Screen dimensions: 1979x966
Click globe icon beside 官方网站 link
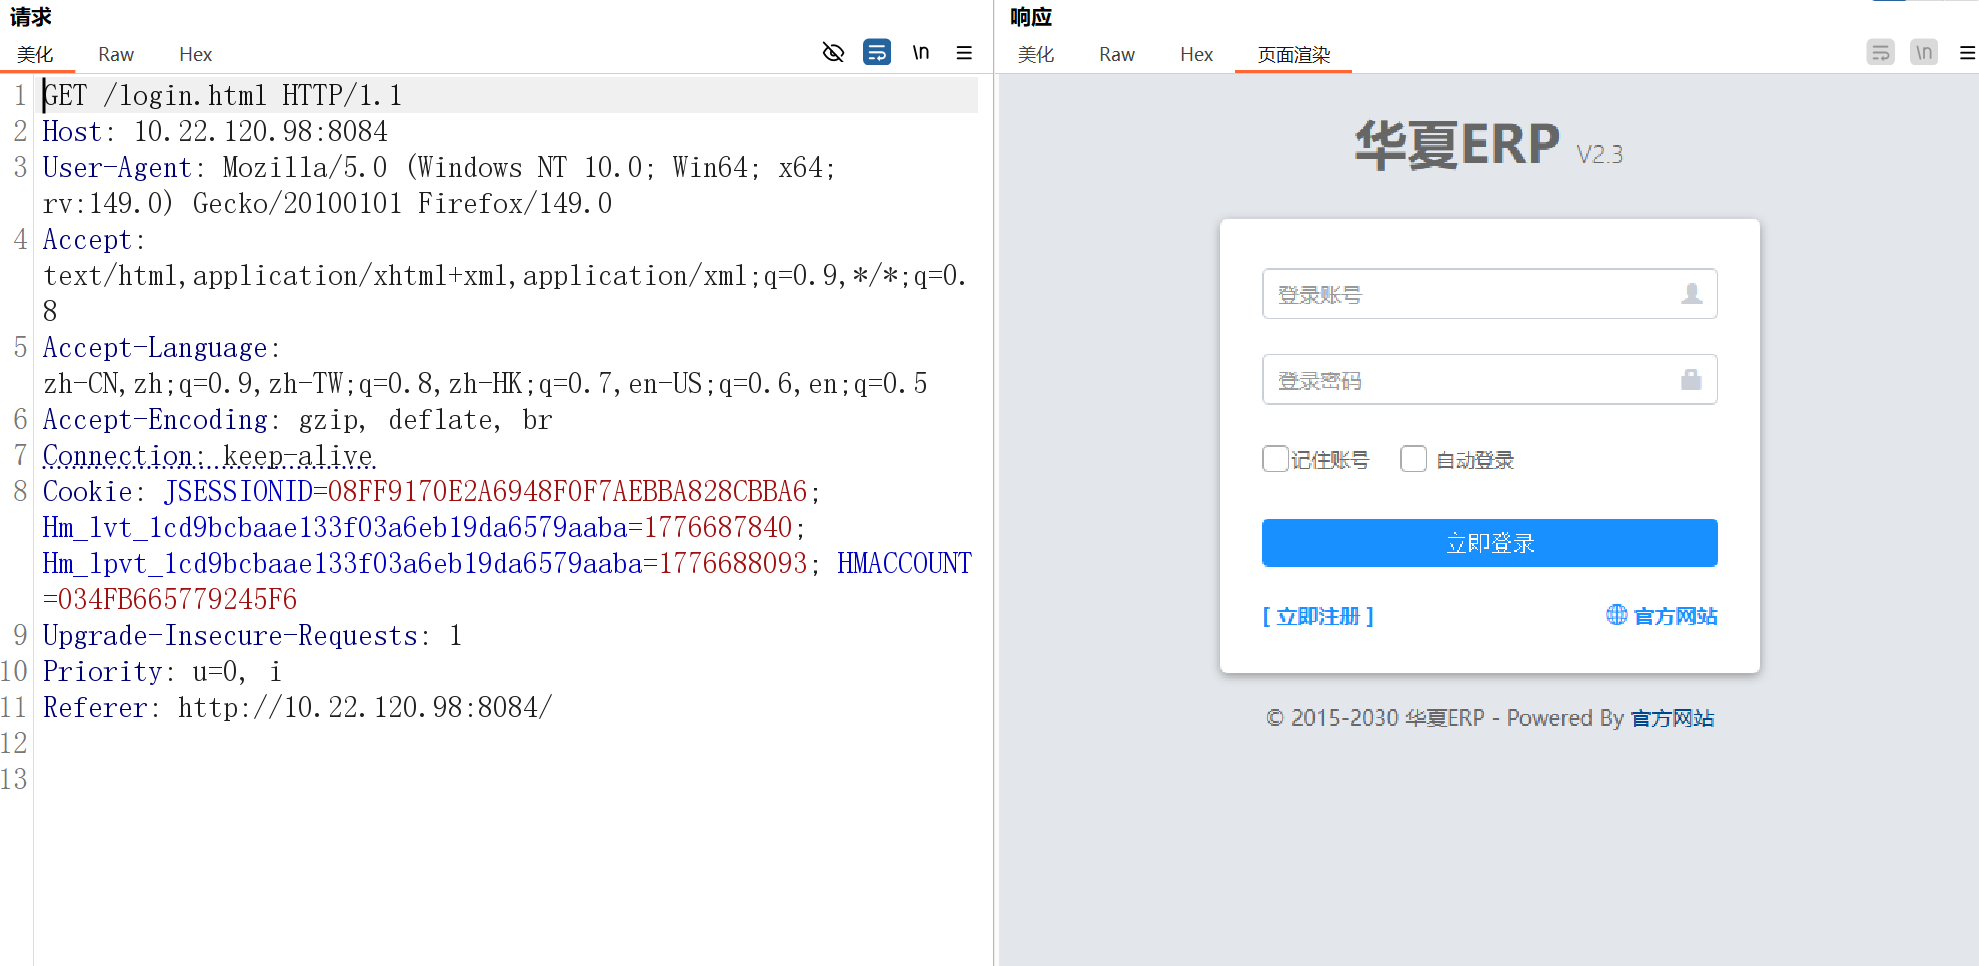coord(1616,615)
